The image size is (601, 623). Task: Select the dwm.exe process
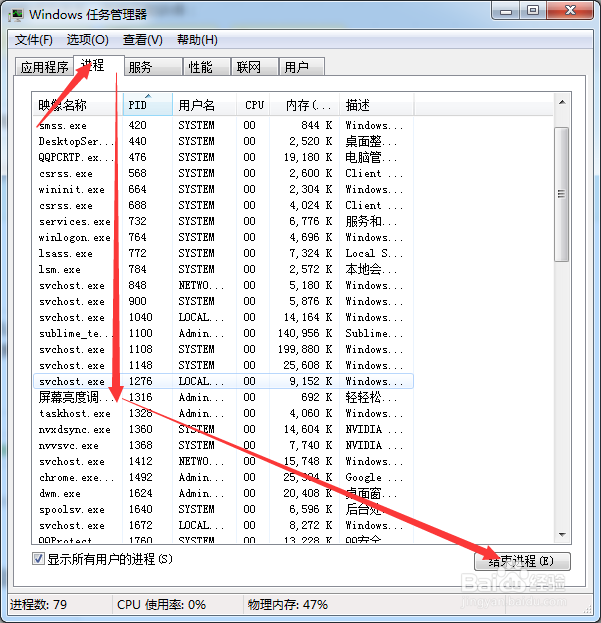pos(223,493)
